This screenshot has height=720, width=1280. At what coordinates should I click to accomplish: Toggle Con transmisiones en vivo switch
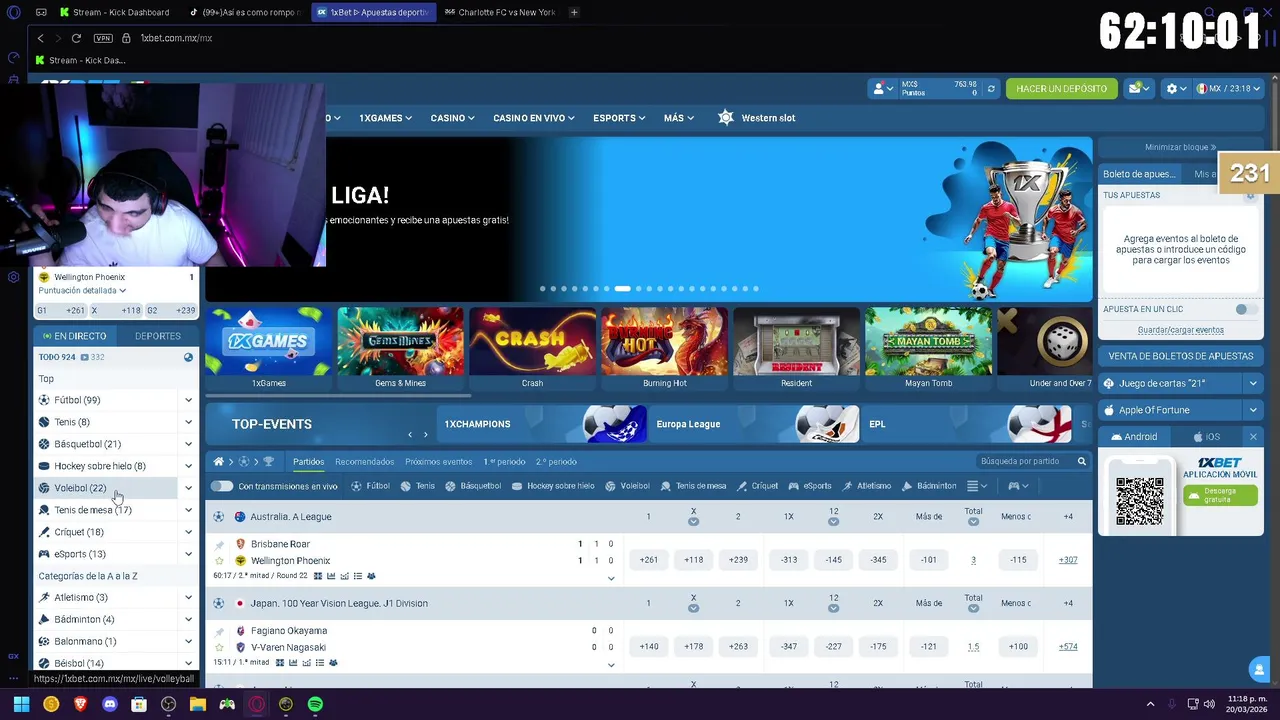pos(222,486)
